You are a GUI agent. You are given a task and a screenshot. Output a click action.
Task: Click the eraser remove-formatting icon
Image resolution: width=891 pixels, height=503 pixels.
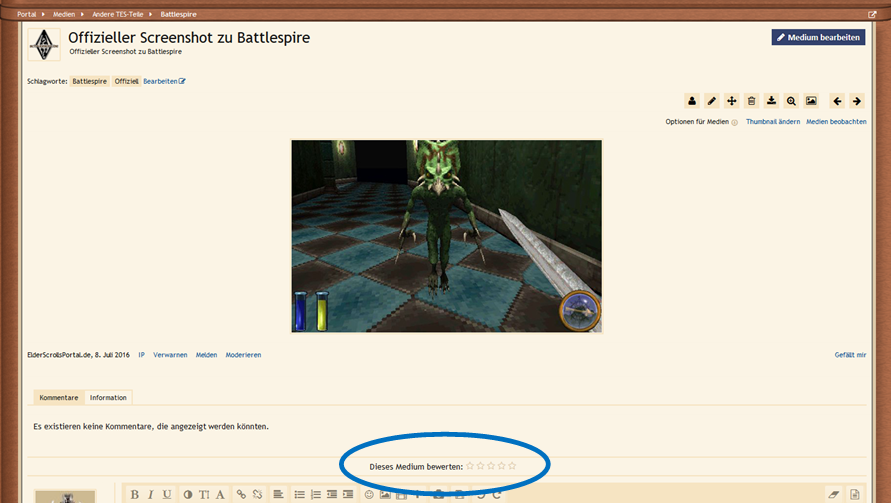coord(834,494)
